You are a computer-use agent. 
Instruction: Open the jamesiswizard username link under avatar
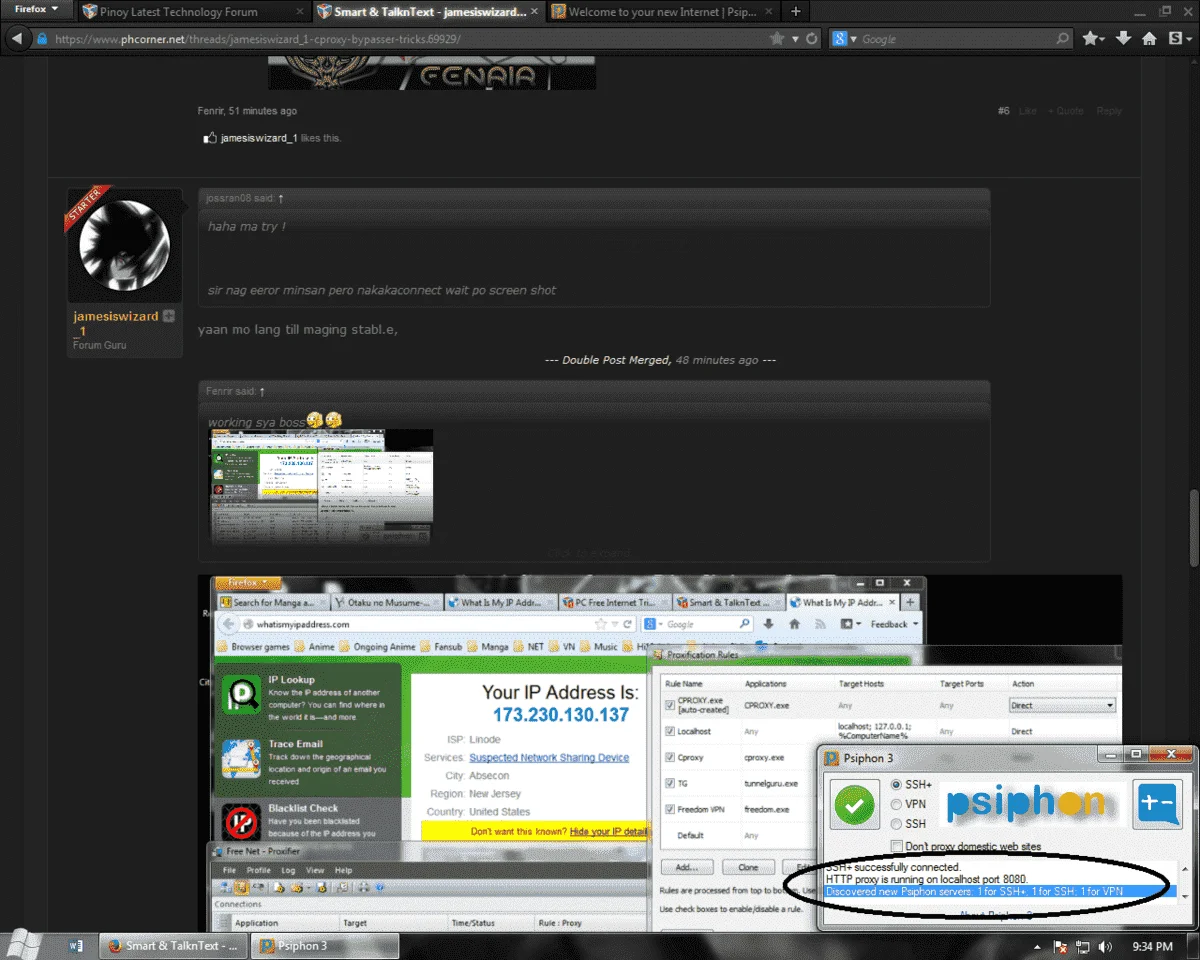point(116,323)
